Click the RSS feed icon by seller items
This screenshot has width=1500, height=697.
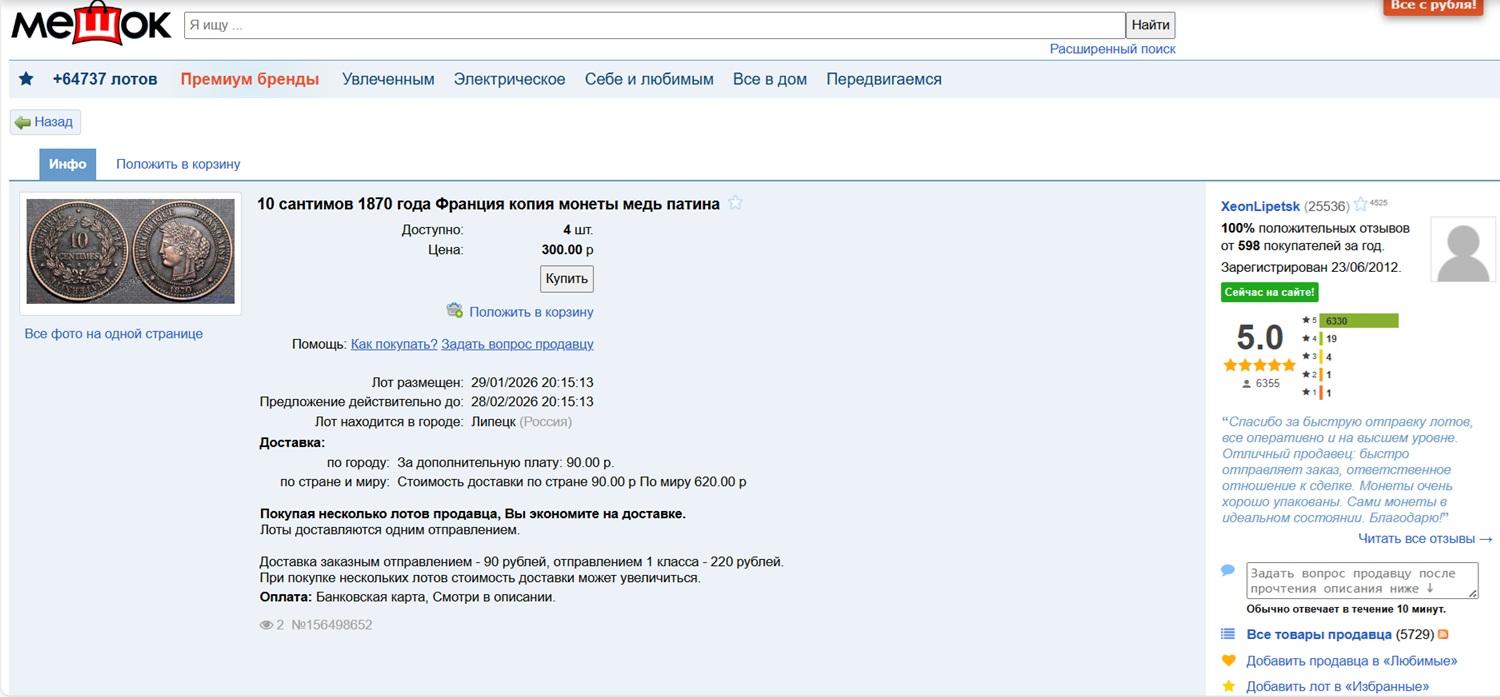point(1443,635)
